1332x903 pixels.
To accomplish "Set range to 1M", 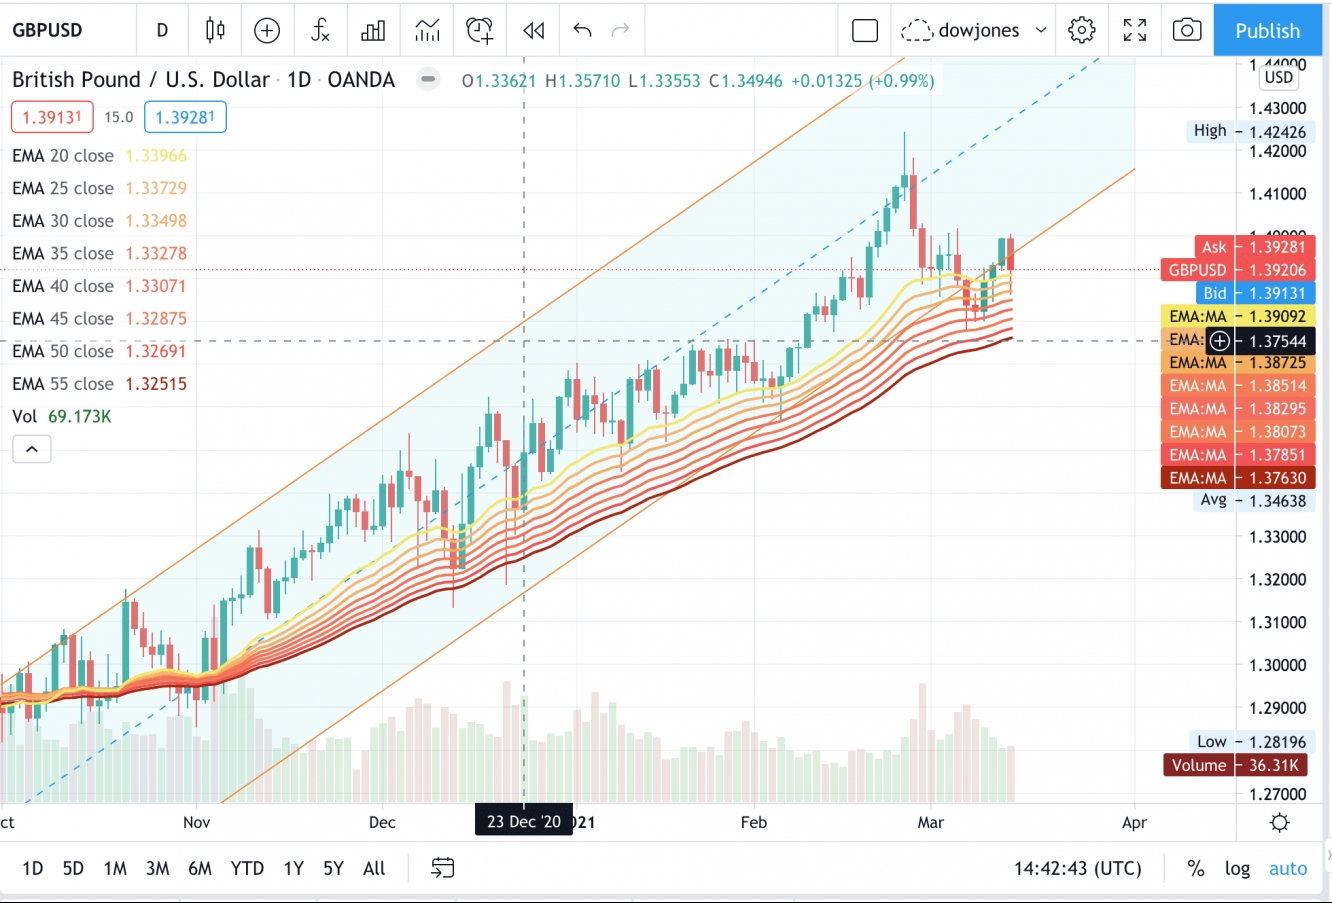I will tap(115, 868).
